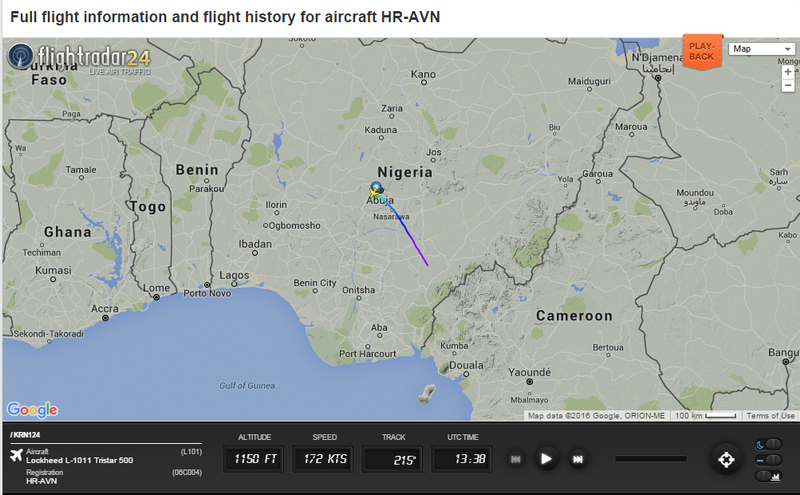Open the Terms of Use link

click(770, 416)
